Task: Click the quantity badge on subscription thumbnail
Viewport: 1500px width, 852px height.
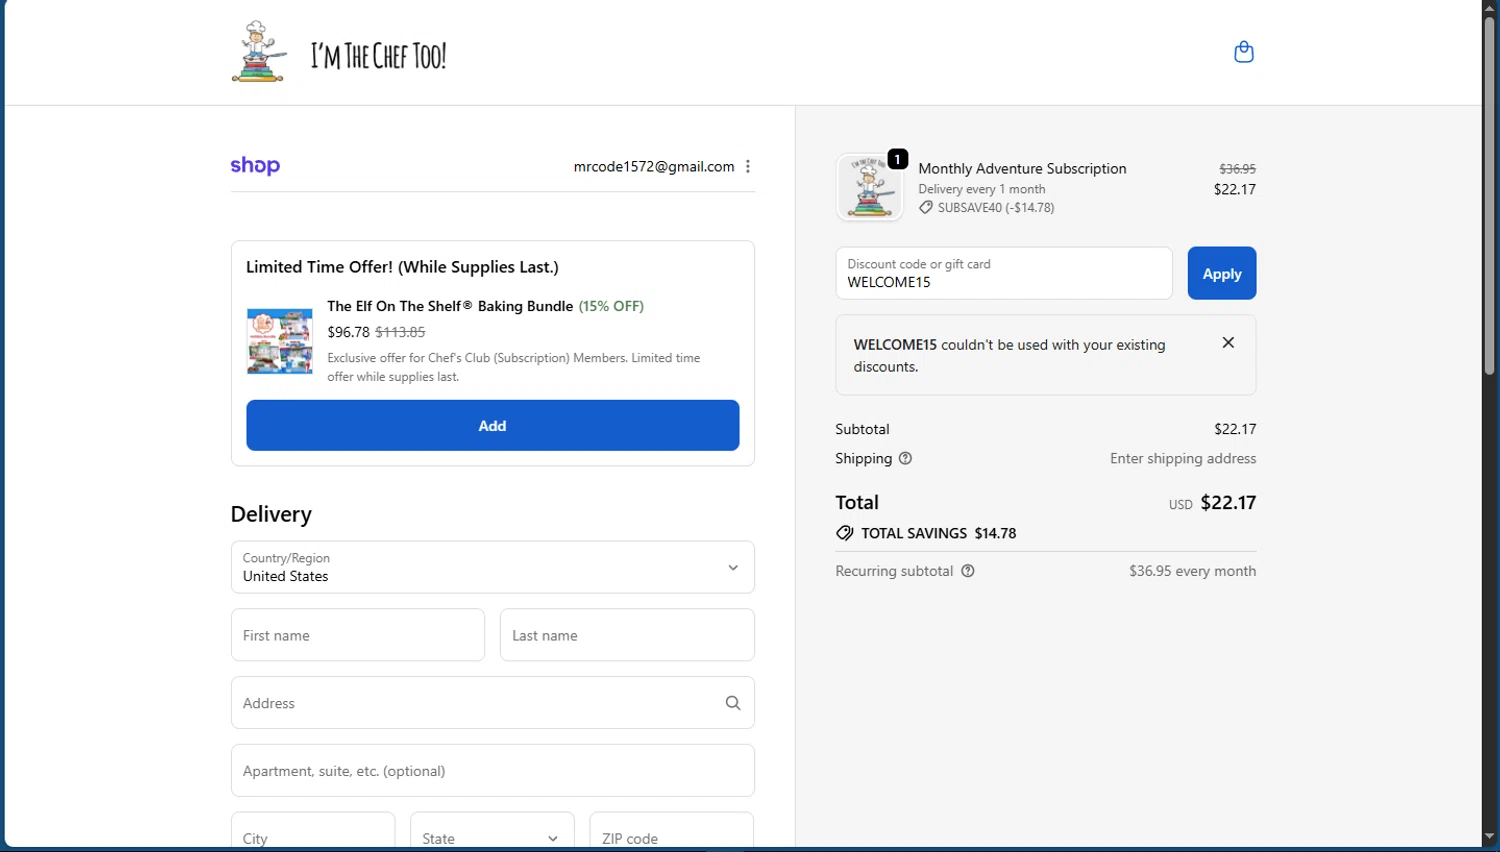Action: pos(897,159)
